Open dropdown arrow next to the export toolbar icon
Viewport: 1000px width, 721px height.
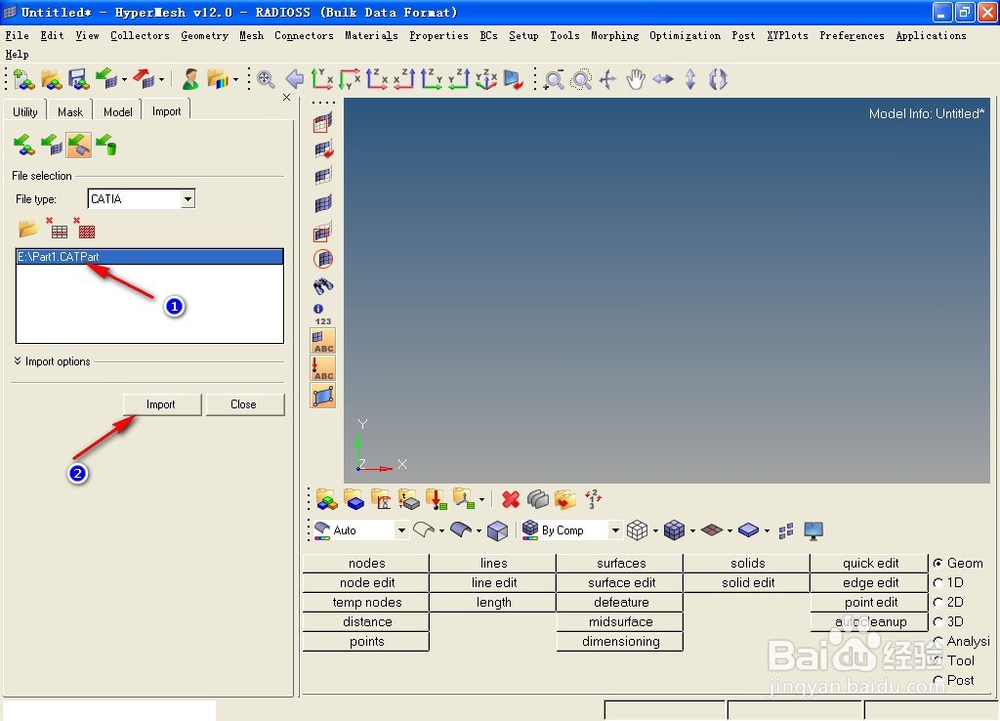(x=161, y=80)
